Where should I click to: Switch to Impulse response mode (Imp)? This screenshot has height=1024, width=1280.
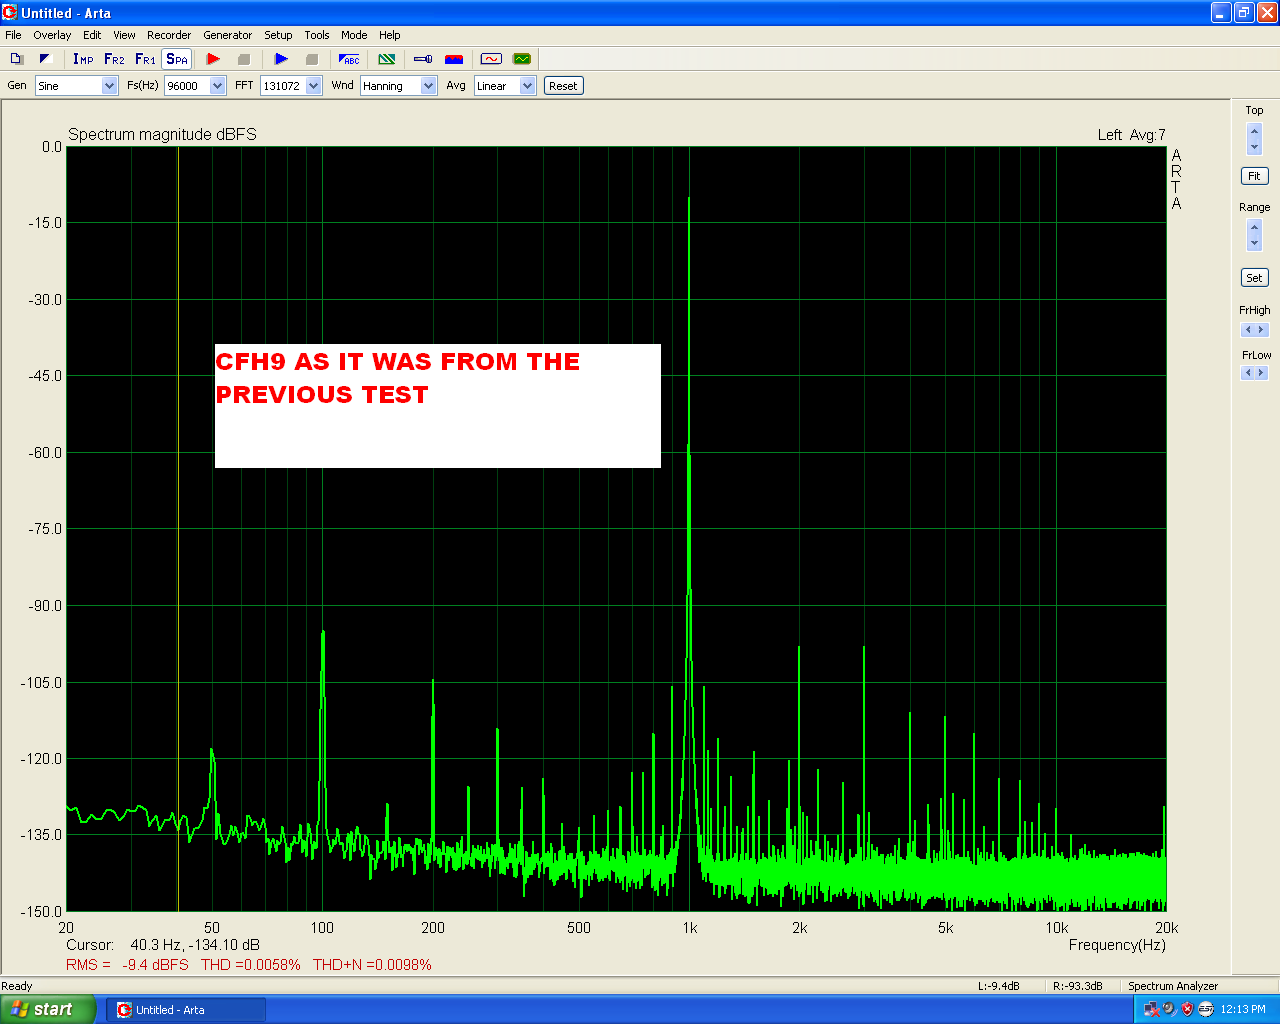pyautogui.click(x=83, y=59)
